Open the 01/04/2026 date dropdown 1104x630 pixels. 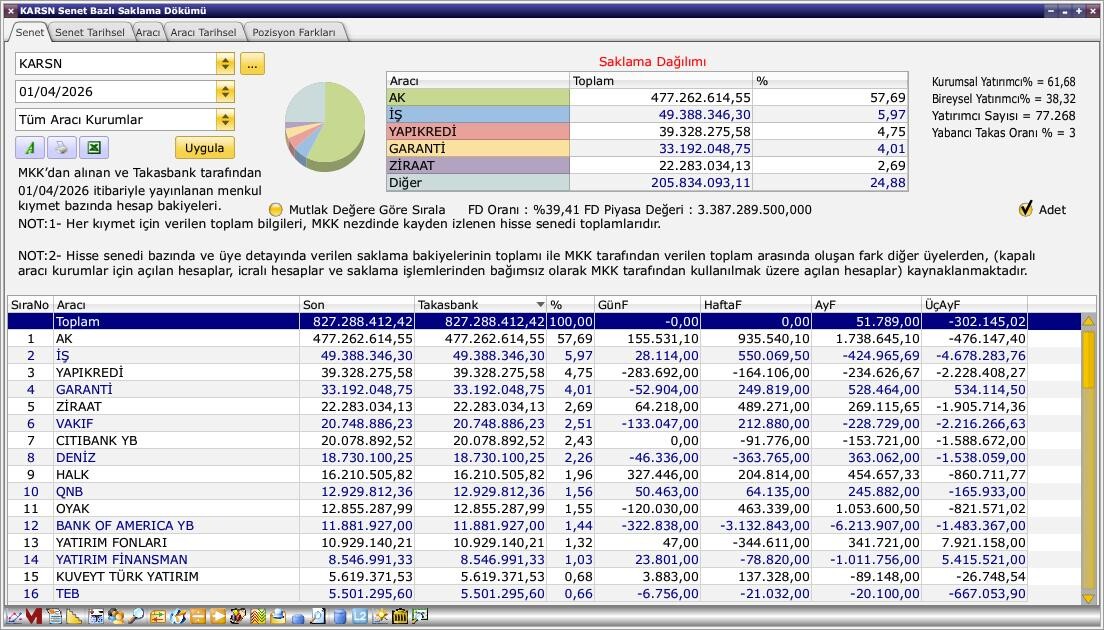coord(225,92)
